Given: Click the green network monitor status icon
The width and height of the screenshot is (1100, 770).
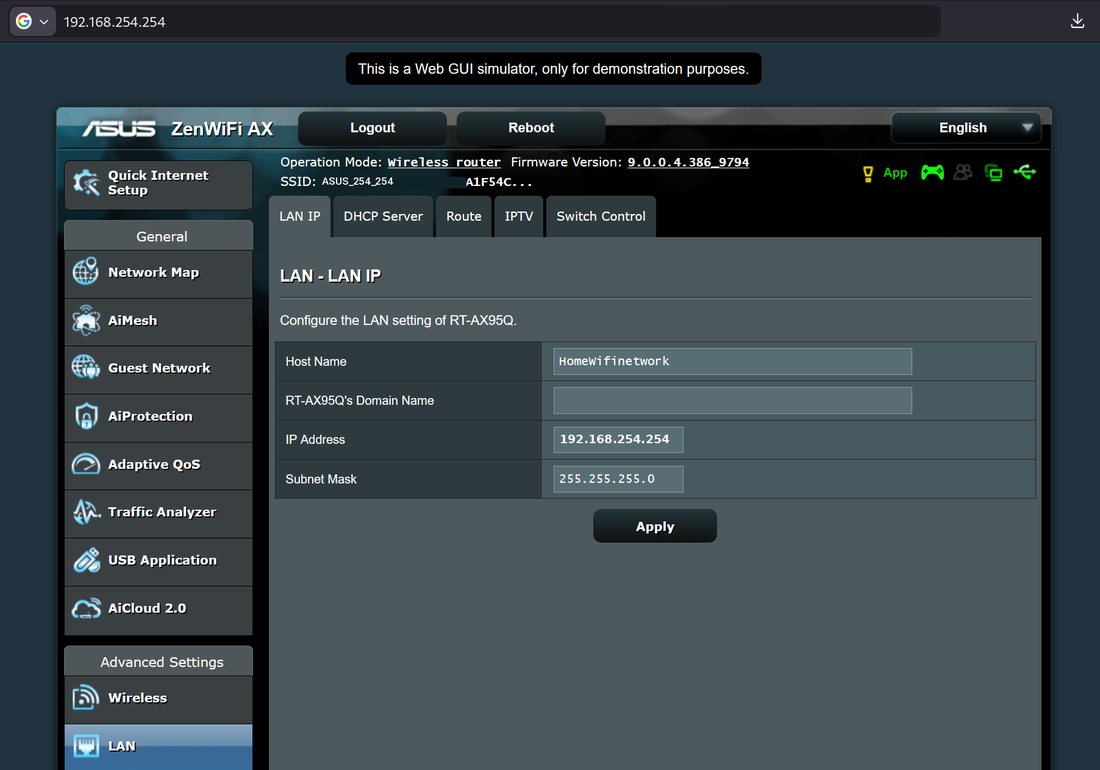Looking at the screenshot, I should (993, 173).
